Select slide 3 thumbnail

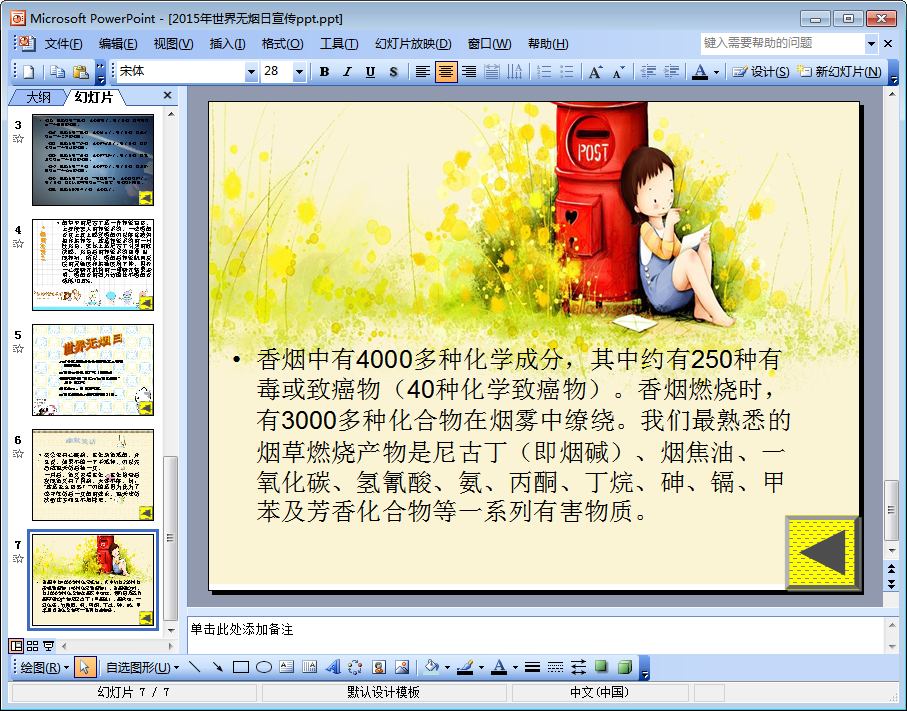93,160
